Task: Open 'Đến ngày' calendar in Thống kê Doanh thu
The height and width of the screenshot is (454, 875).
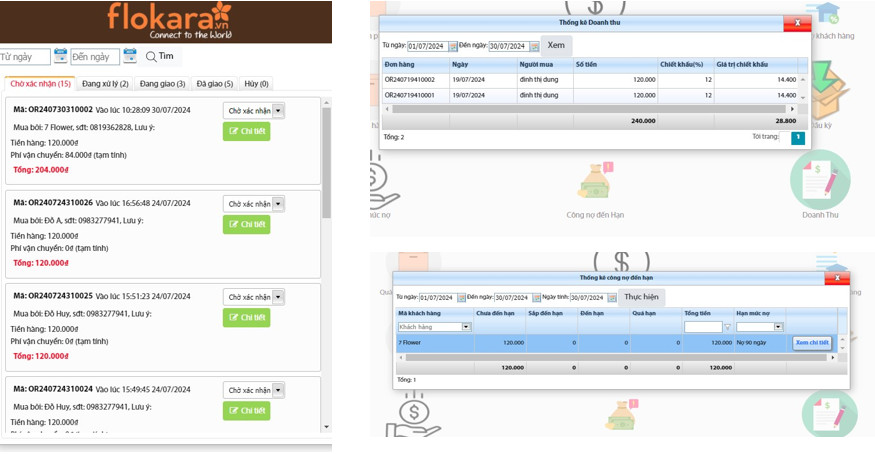Action: [535, 46]
